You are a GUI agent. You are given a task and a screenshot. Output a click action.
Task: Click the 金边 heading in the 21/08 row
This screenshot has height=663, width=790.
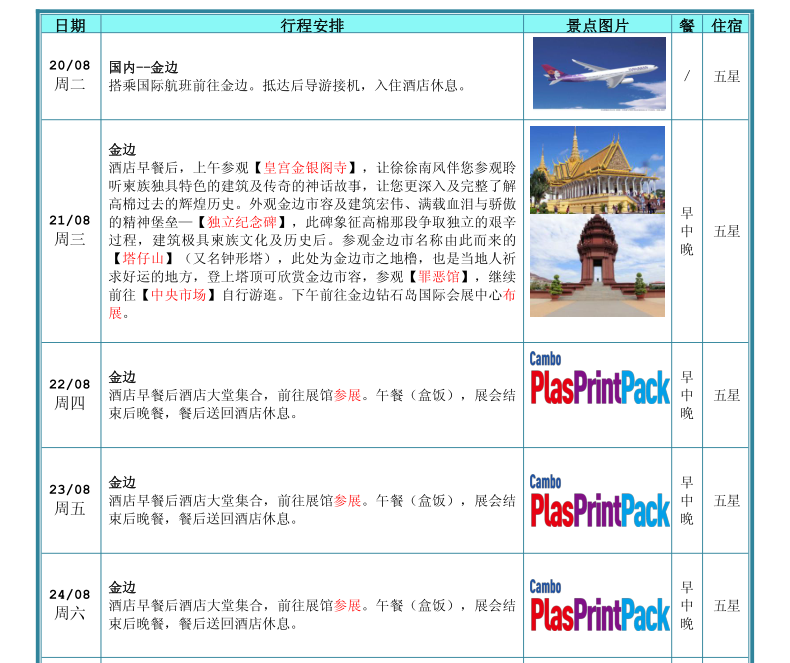tap(122, 150)
